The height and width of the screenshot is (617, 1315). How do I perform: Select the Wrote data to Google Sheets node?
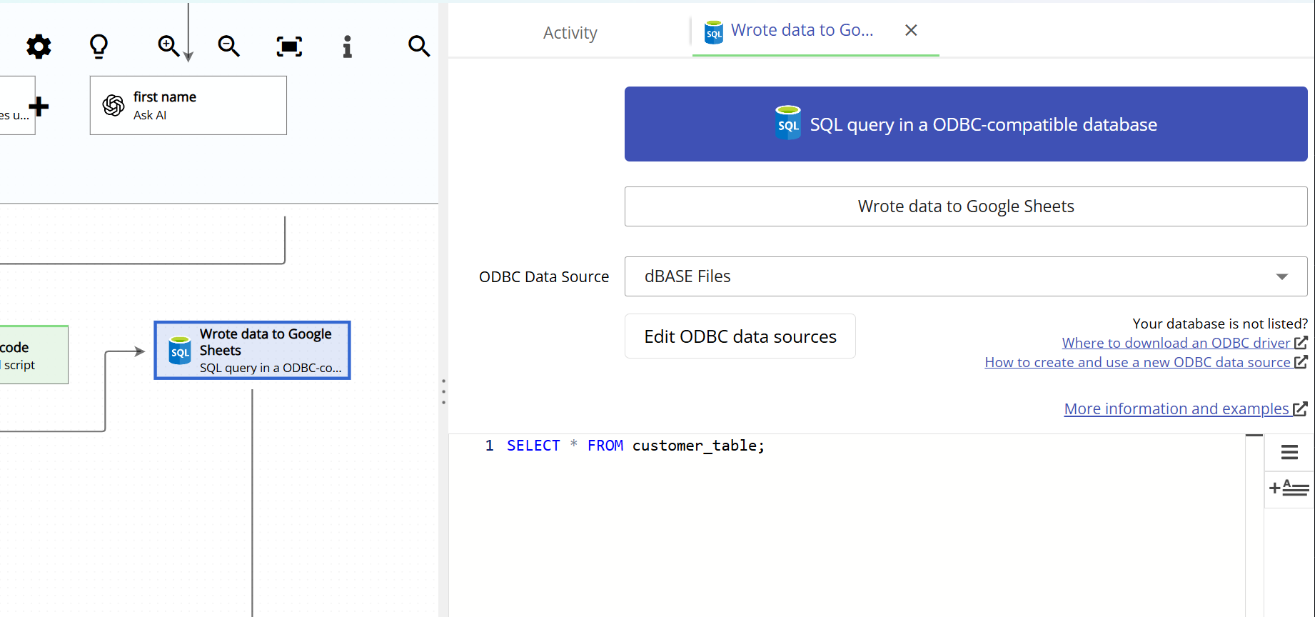coord(252,350)
